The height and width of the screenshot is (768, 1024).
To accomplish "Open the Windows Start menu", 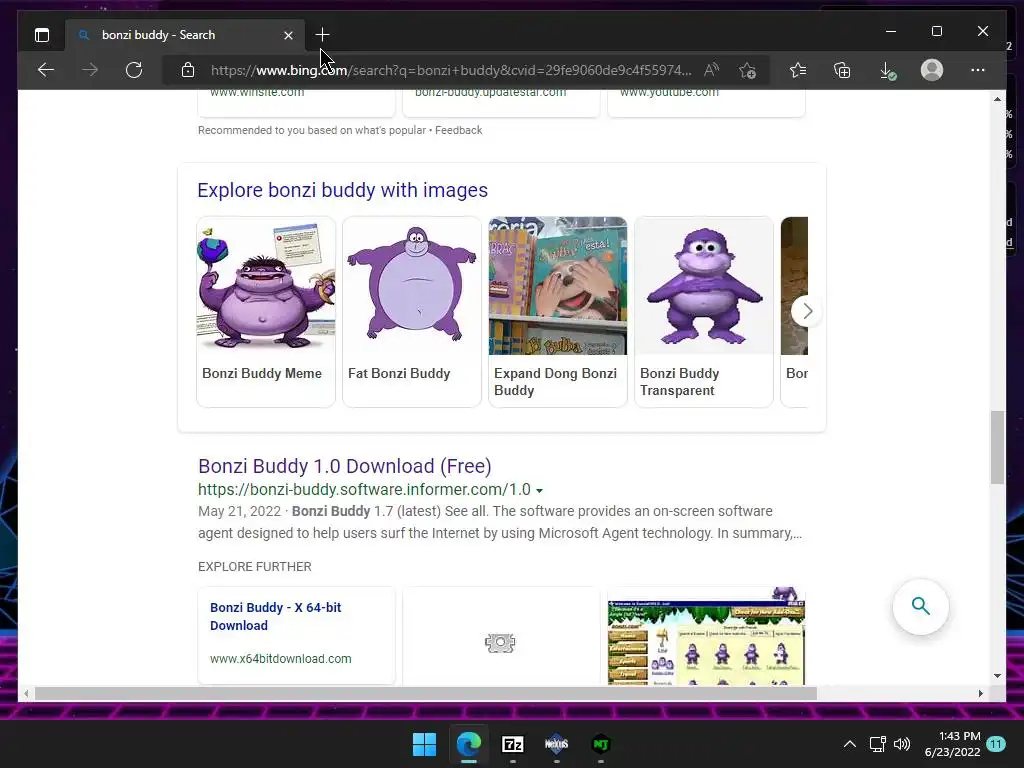I will pyautogui.click(x=424, y=744).
